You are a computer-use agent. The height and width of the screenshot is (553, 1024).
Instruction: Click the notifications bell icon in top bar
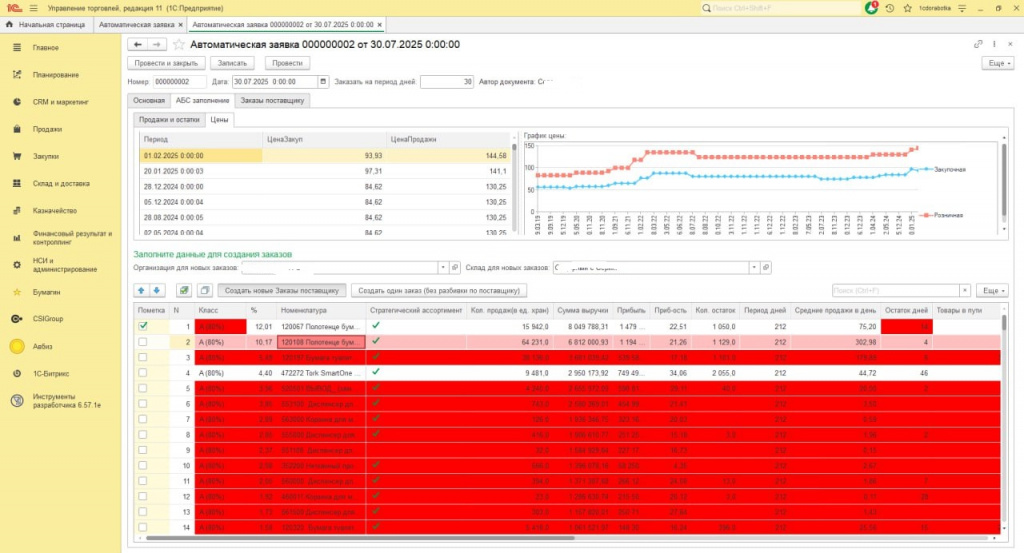[869, 8]
